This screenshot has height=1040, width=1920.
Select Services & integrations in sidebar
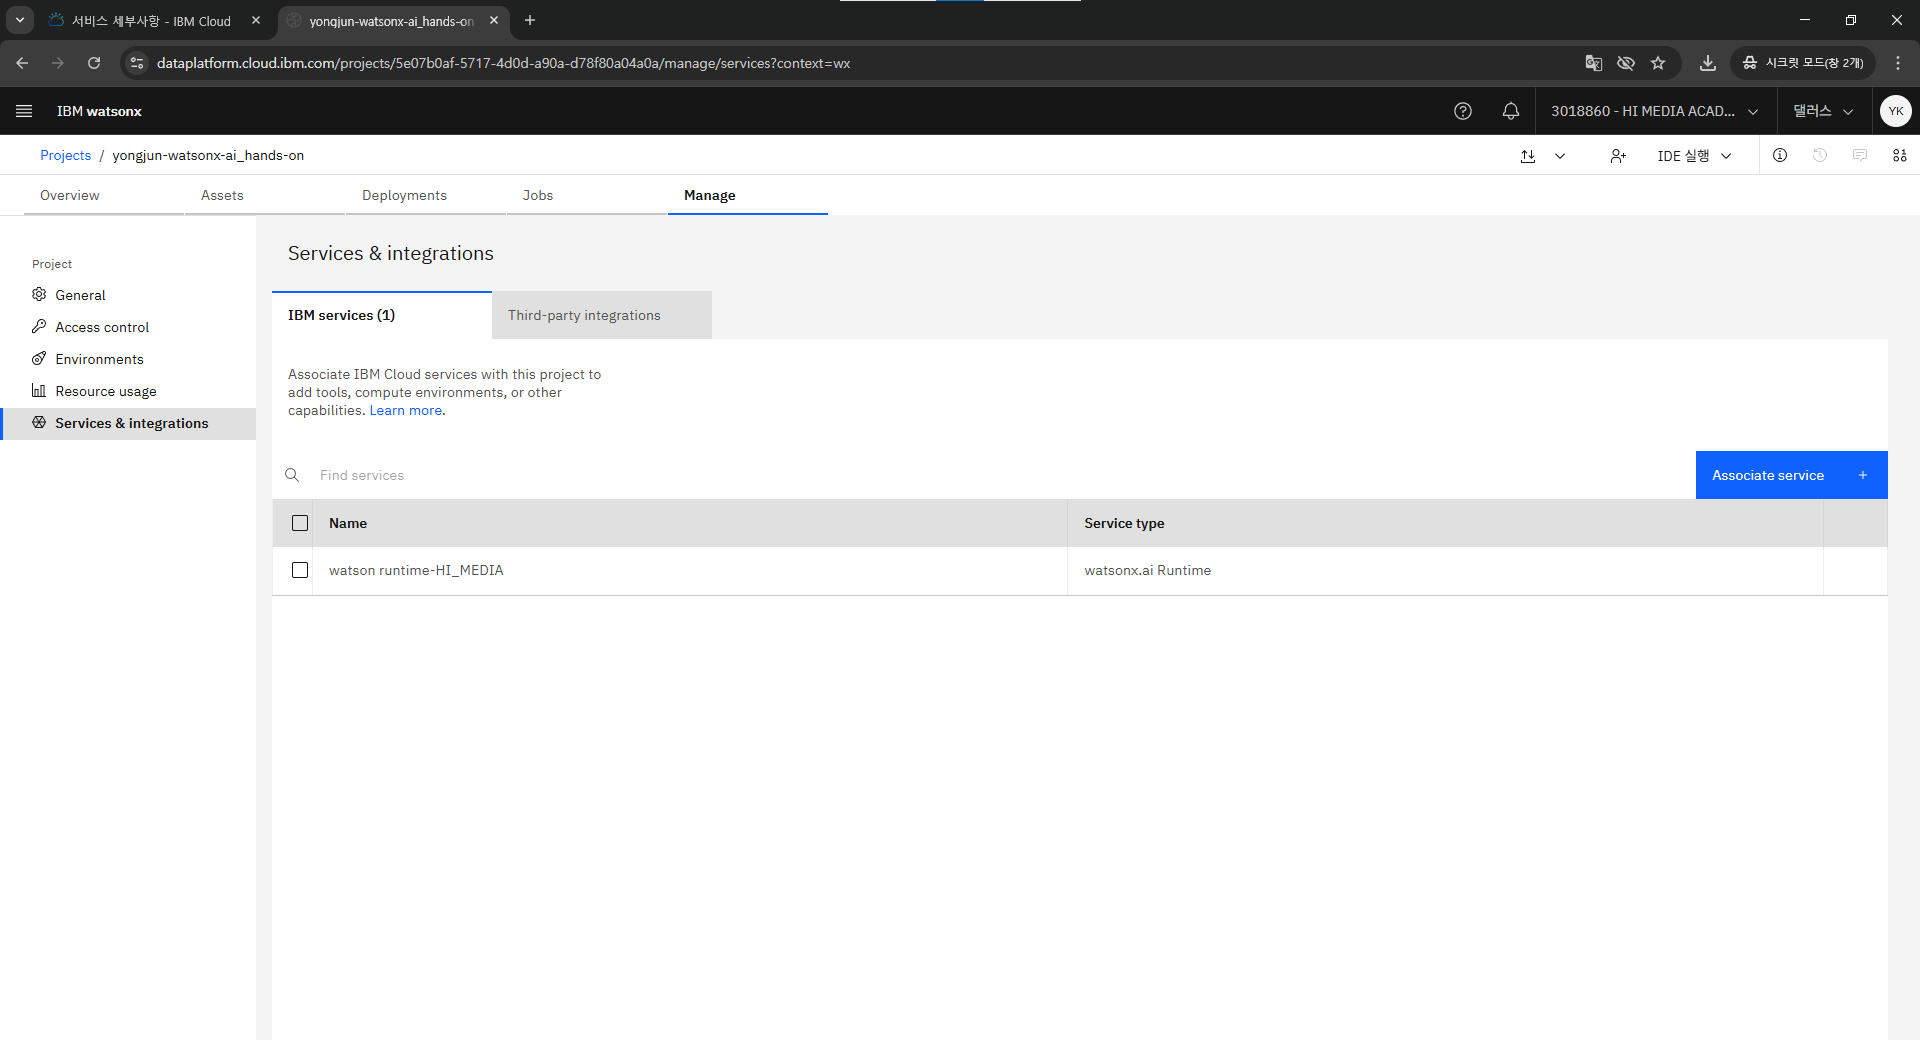coord(128,423)
